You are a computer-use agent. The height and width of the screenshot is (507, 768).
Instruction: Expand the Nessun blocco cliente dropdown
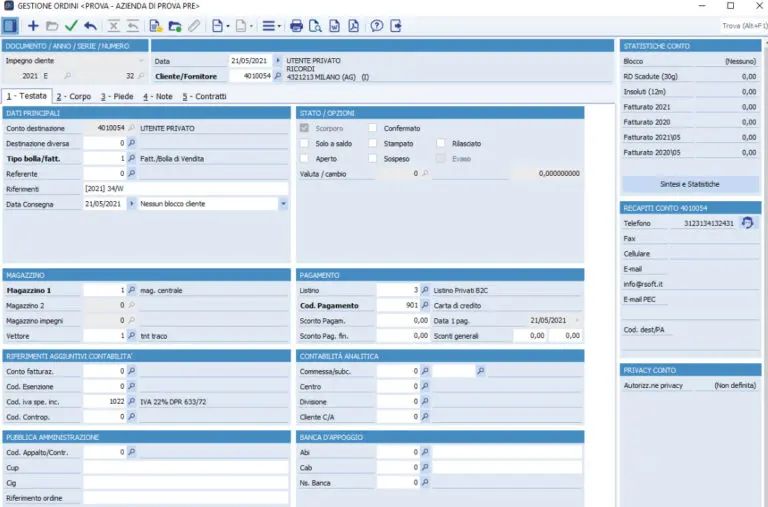pyautogui.click(x=283, y=203)
